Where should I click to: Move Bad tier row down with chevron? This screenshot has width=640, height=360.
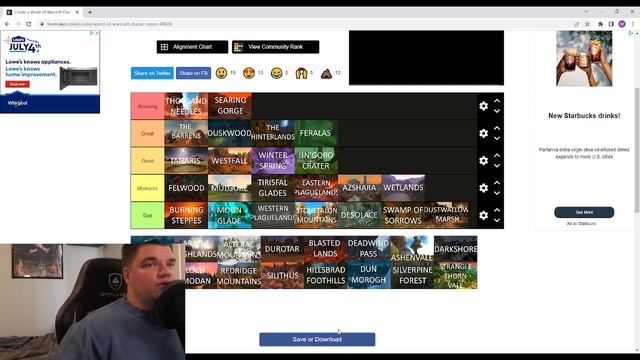(497, 220)
